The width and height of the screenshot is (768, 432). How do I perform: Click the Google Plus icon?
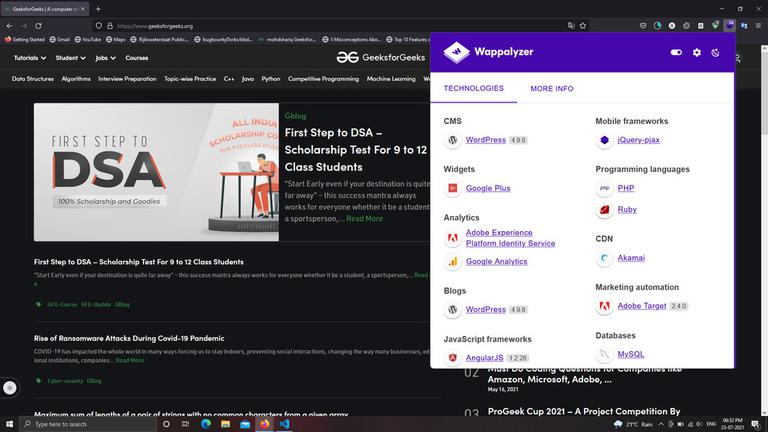click(453, 188)
